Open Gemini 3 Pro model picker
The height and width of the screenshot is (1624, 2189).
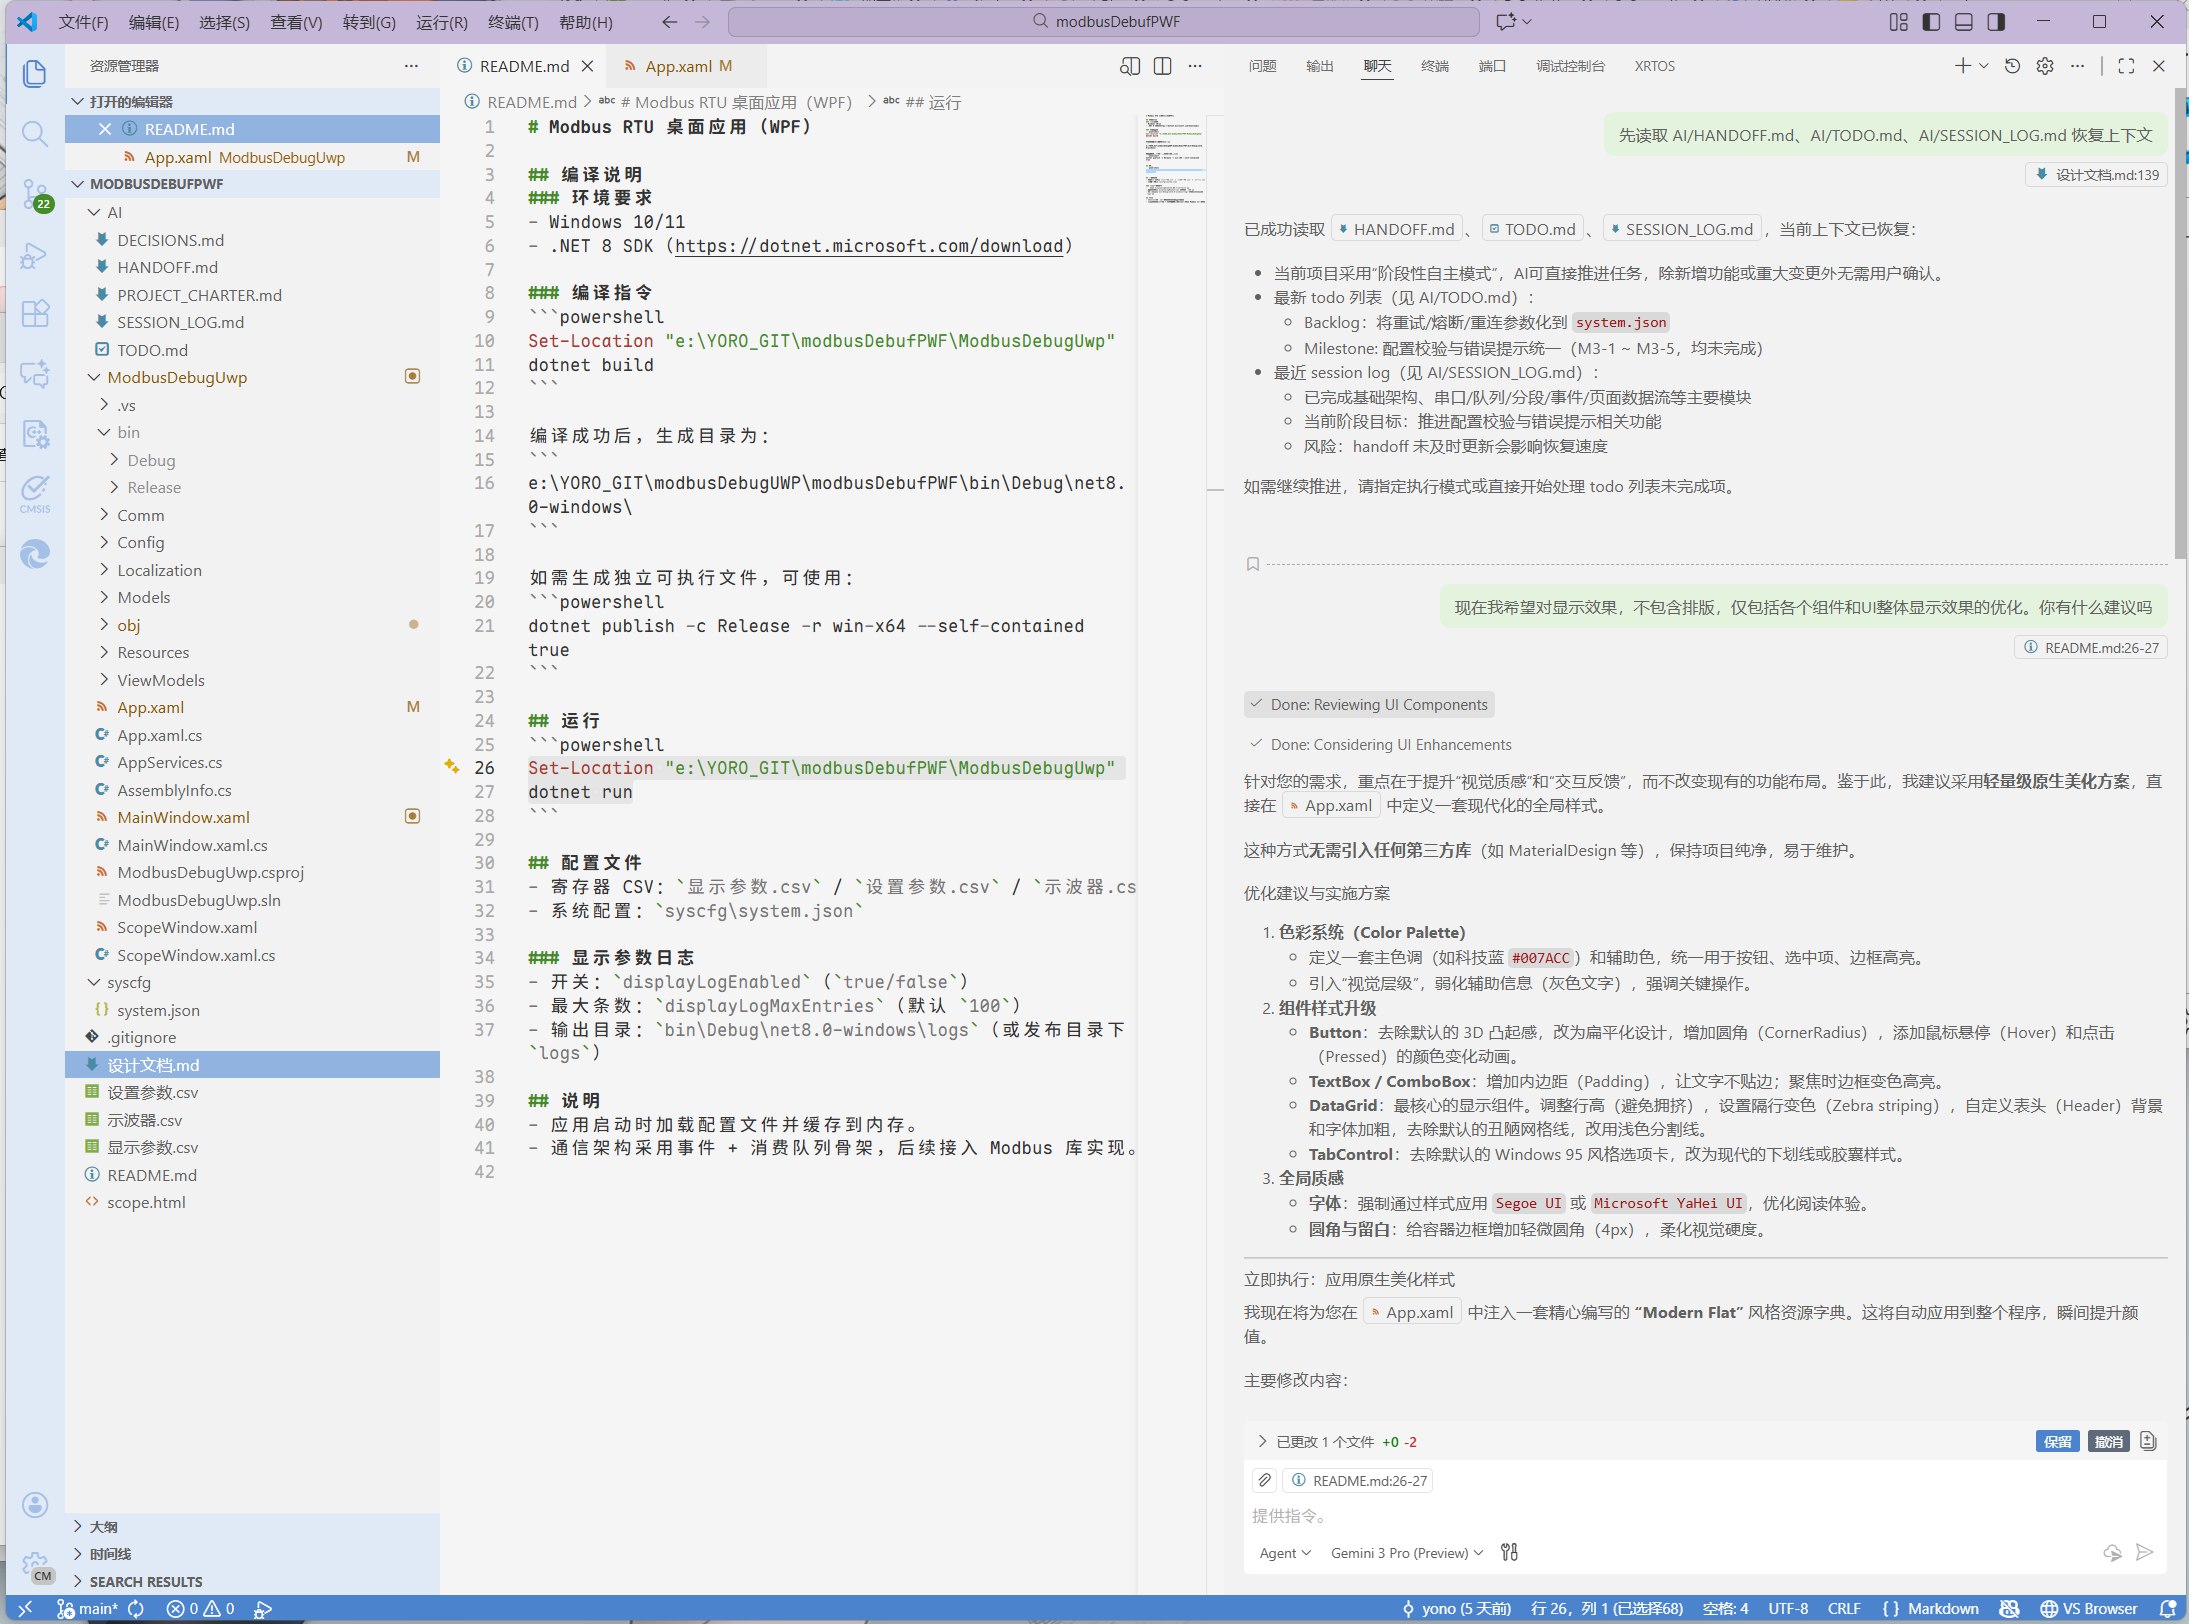pos(1406,1553)
